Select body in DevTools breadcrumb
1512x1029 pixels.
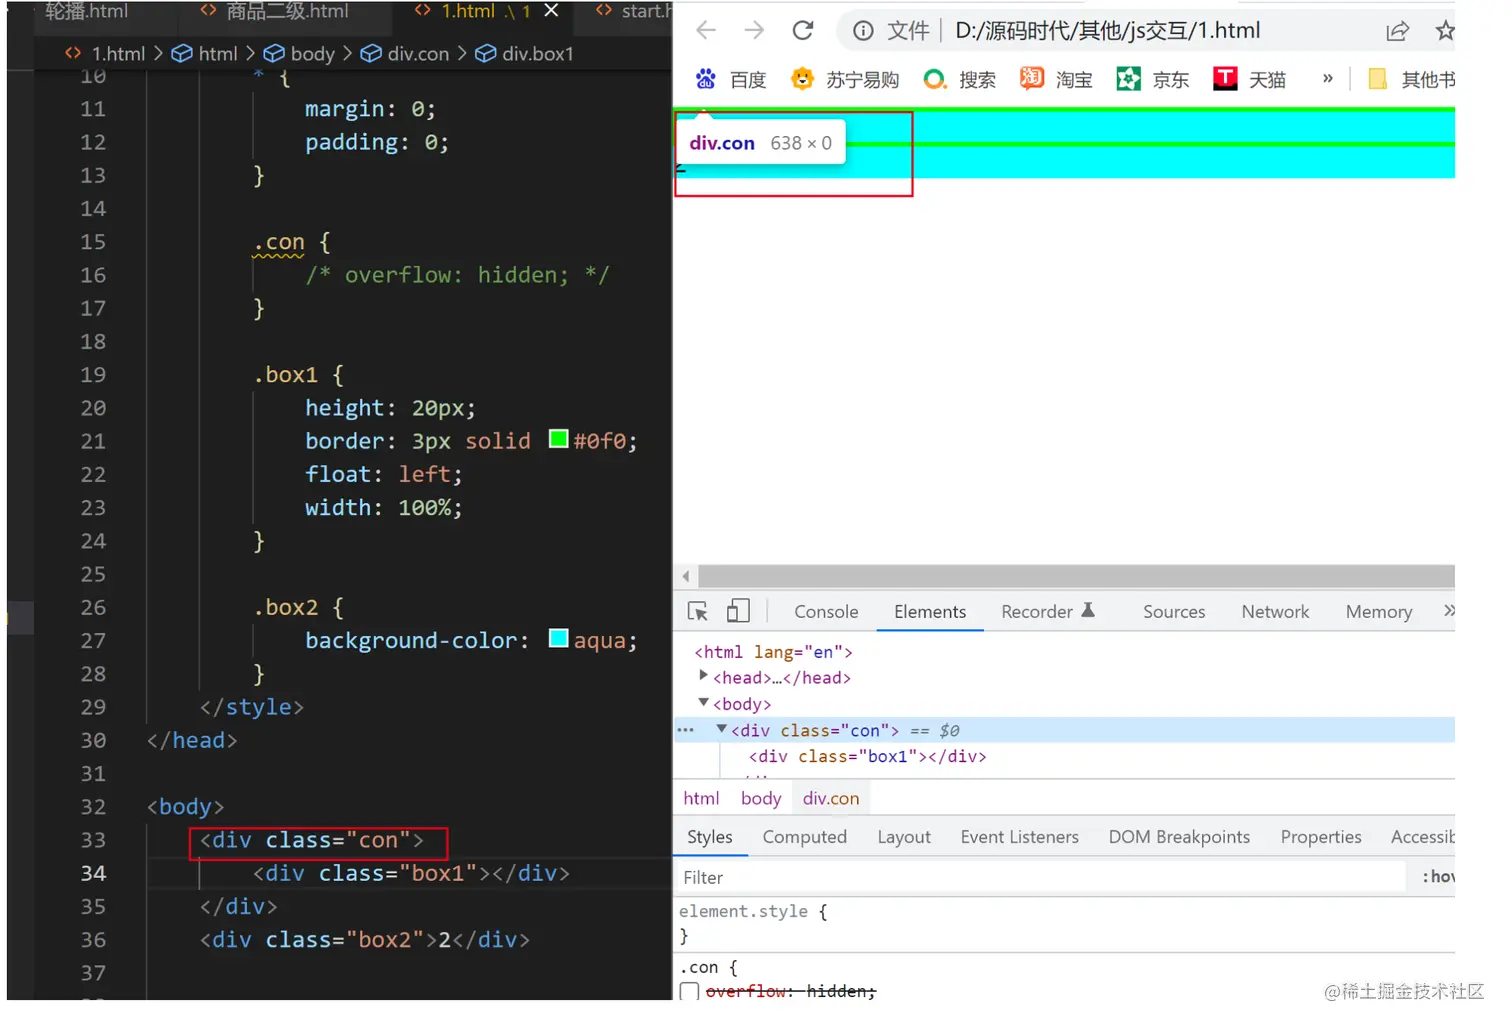[761, 798]
